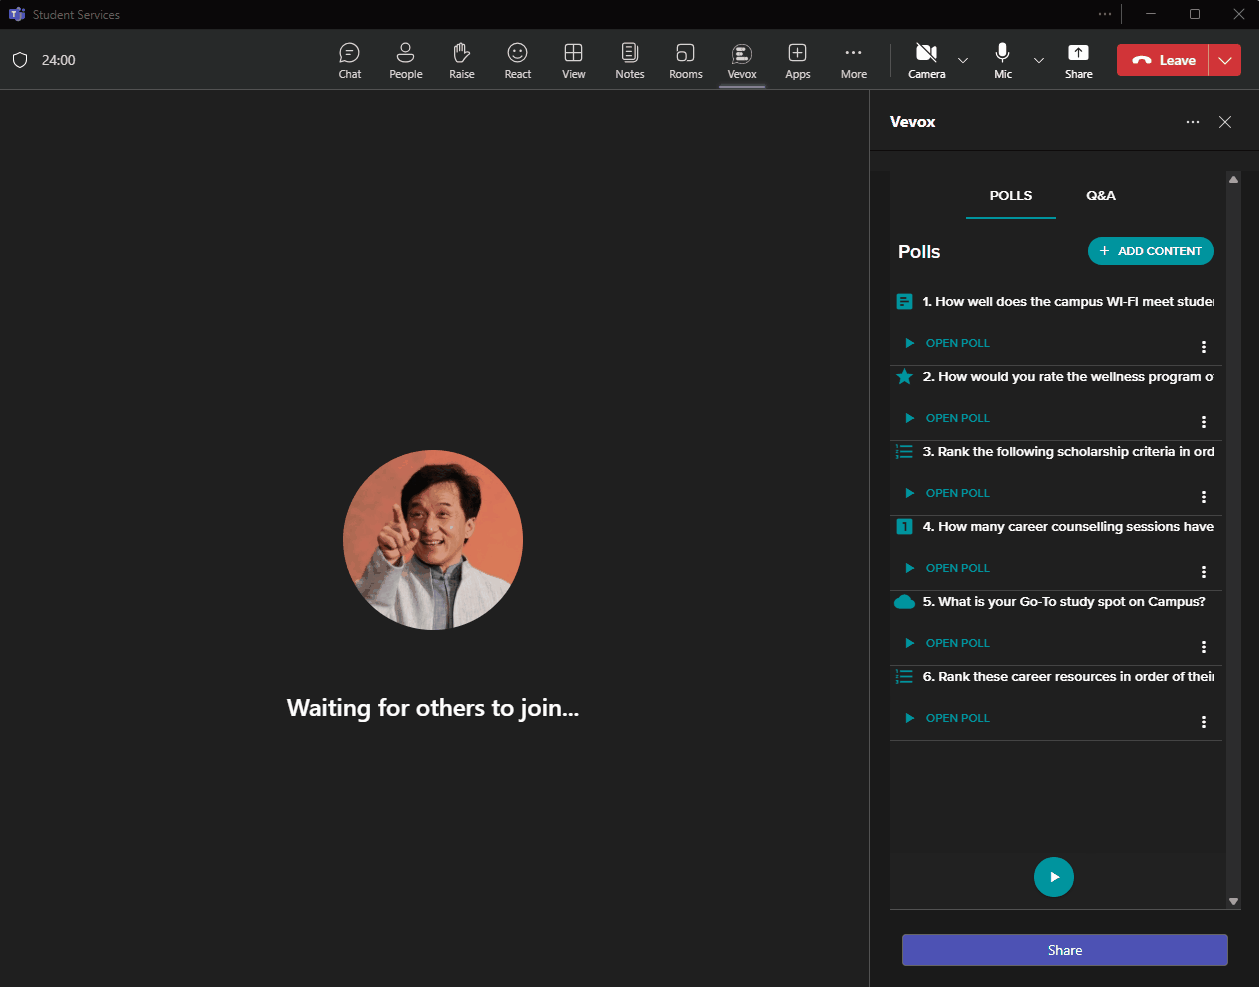Open the Share content tray icon
The image size is (1259, 987).
1078,60
